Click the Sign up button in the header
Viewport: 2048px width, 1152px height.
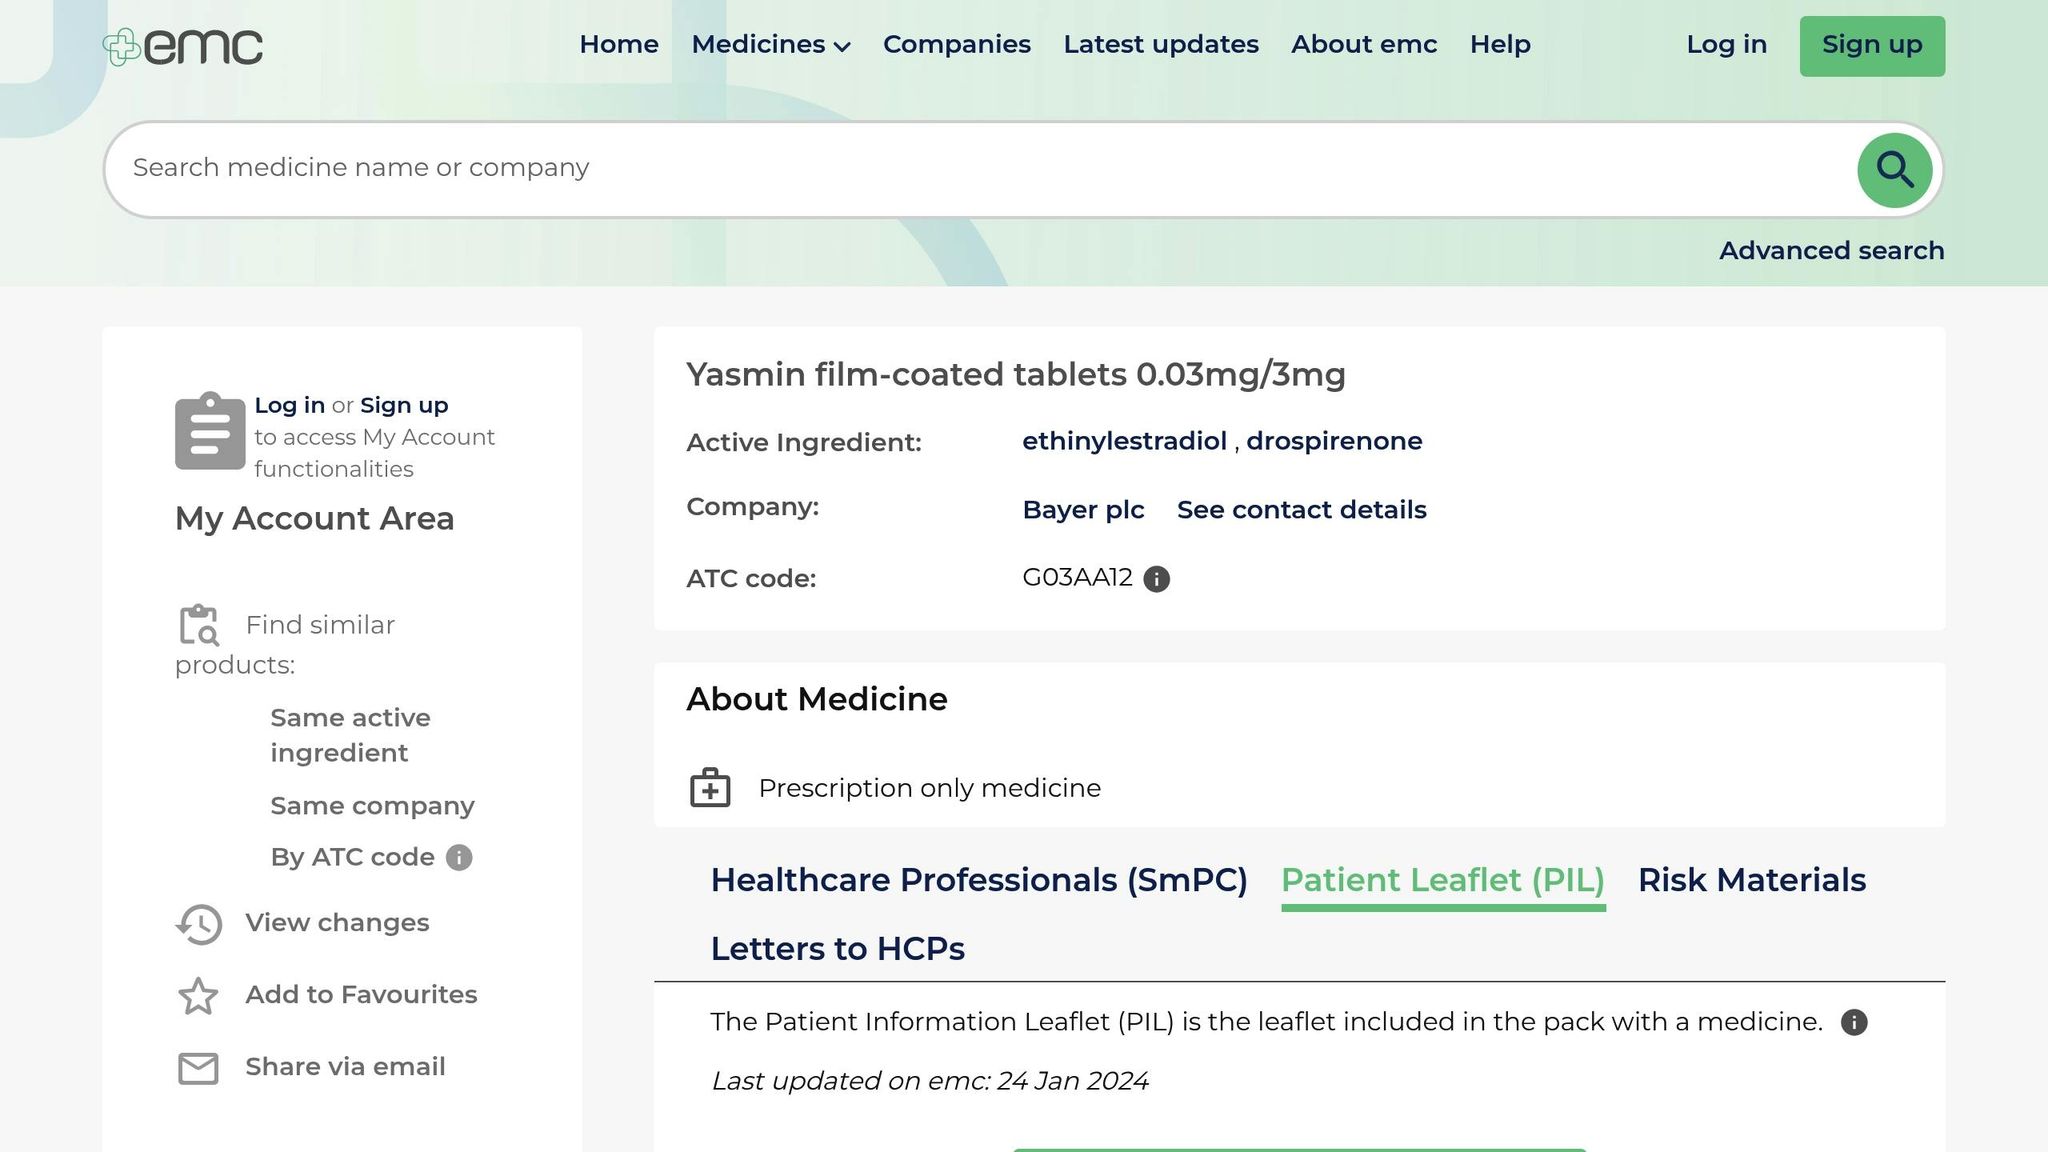[1871, 46]
